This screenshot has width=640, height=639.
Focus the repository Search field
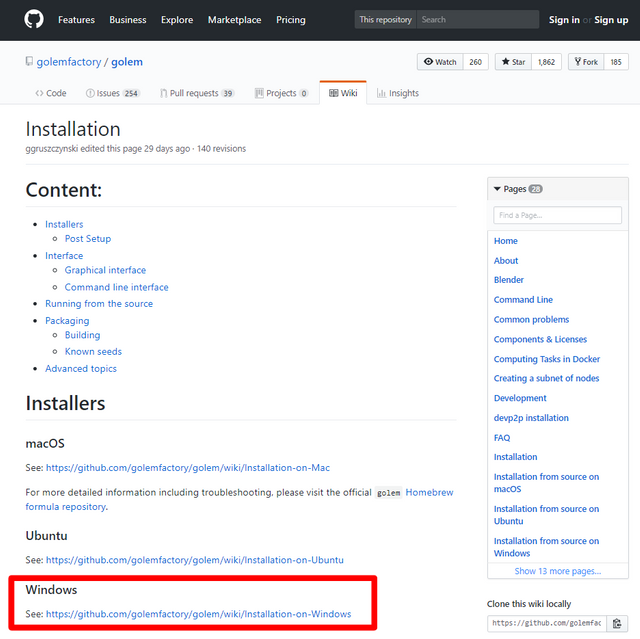[478, 20]
